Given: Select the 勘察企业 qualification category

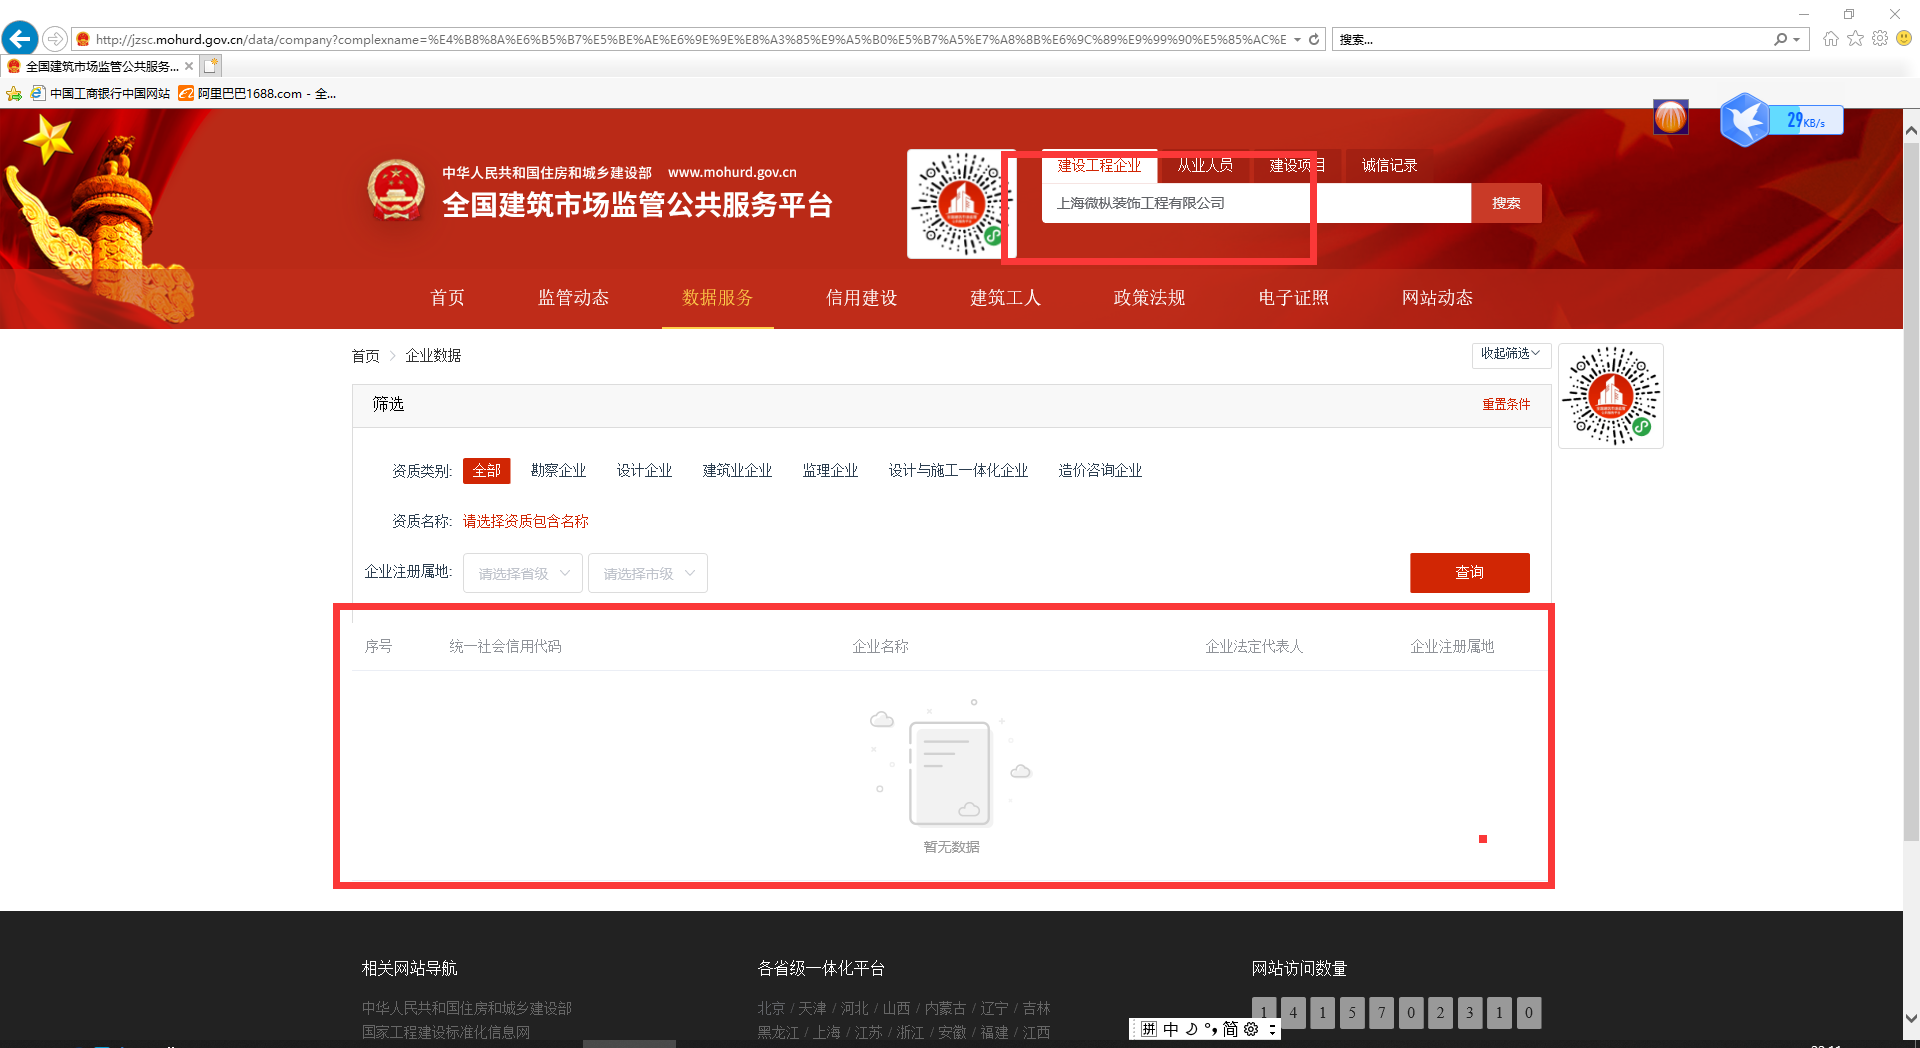Looking at the screenshot, I should tap(558, 471).
